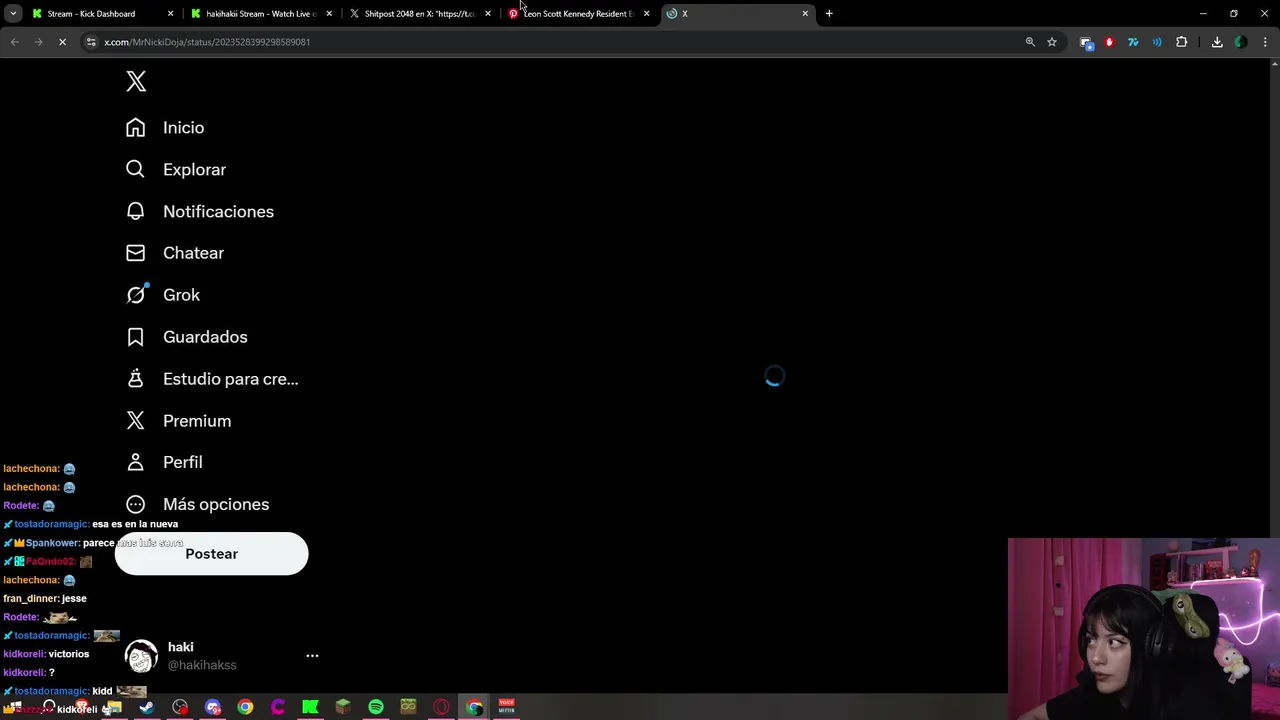Click the browser back arrow
Image resolution: width=1280 pixels, height=720 pixels.
coord(14,42)
